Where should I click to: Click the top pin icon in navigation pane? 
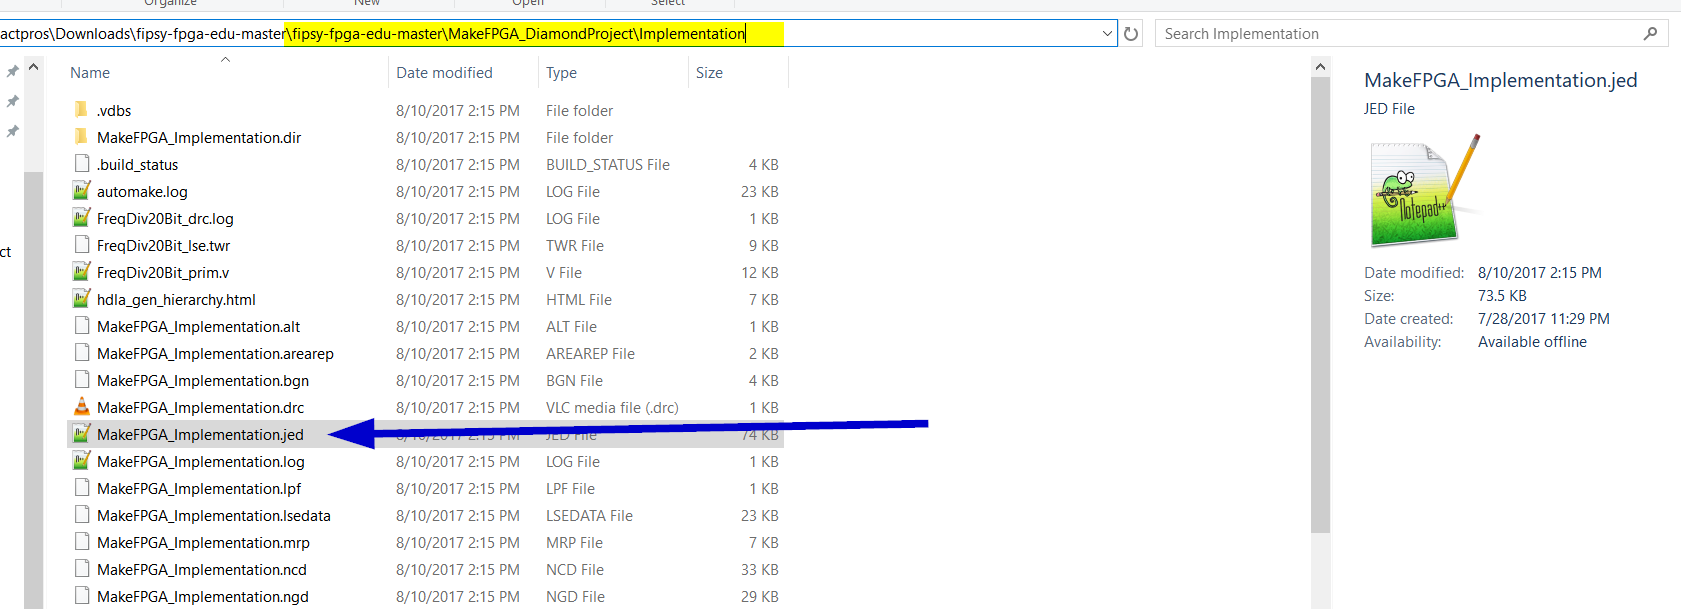tap(12, 72)
